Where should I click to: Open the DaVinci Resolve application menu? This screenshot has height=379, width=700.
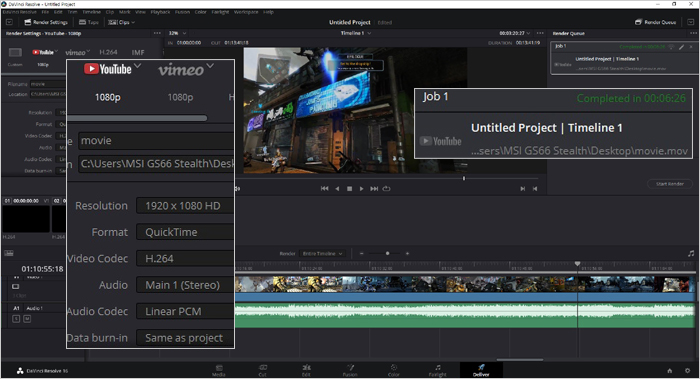19,12
